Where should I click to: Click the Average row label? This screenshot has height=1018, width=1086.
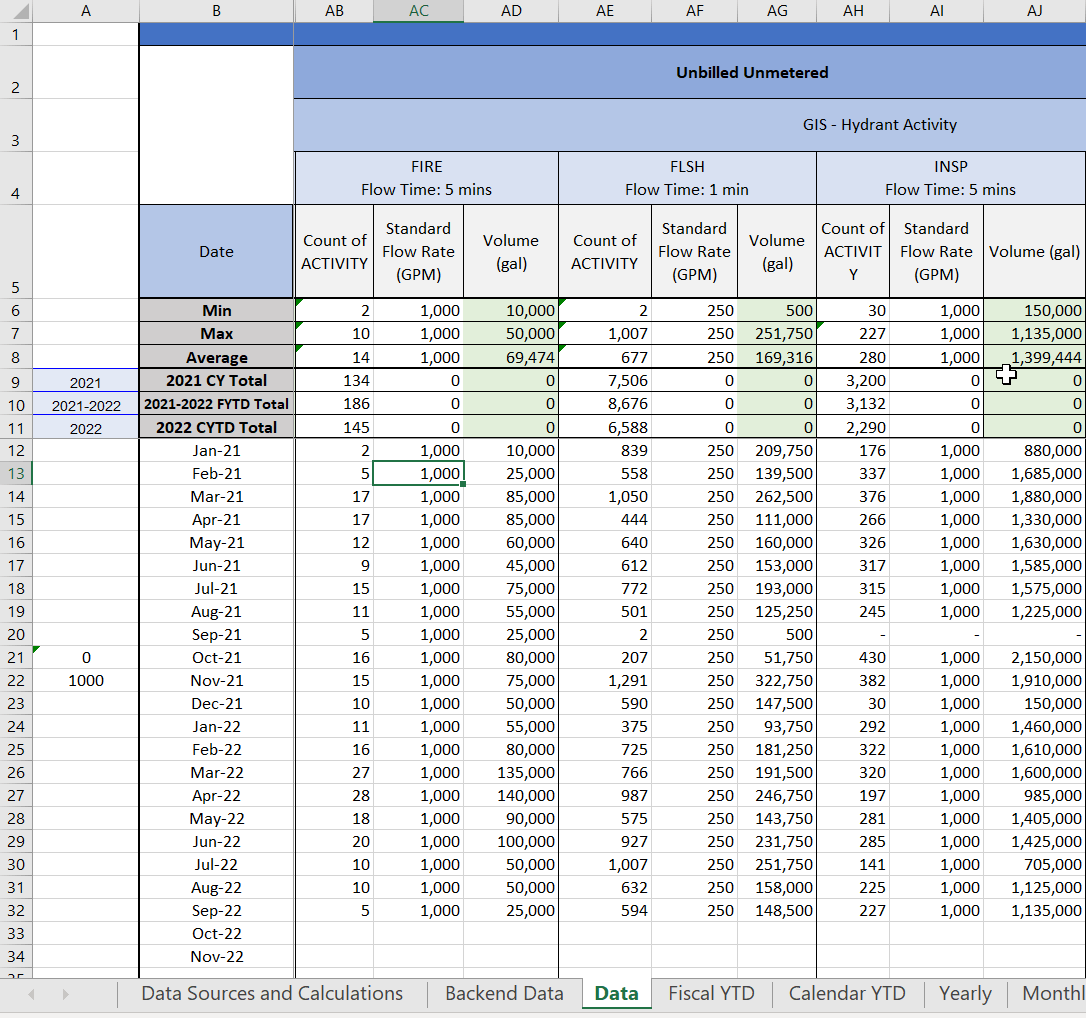(x=216, y=357)
